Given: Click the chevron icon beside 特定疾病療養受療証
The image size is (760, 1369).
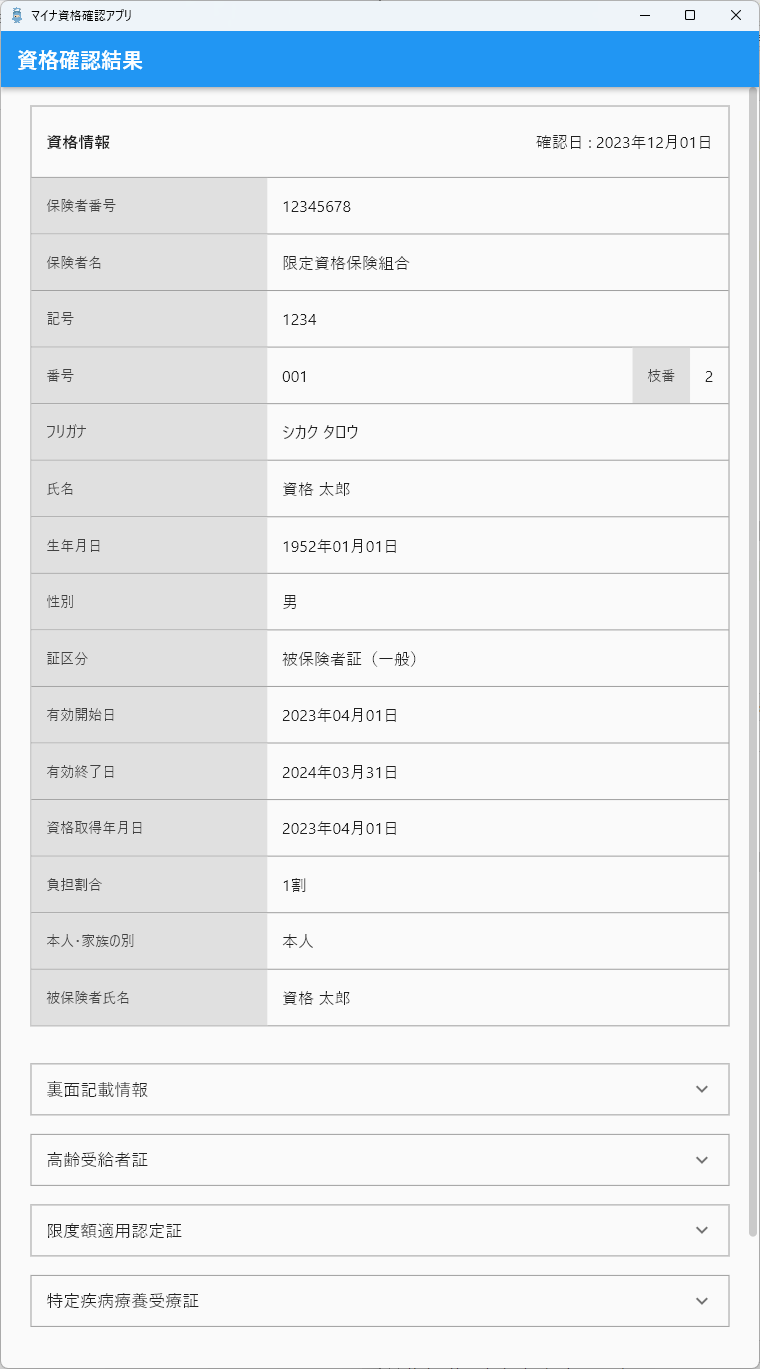Looking at the screenshot, I should pyautogui.click(x=702, y=1301).
